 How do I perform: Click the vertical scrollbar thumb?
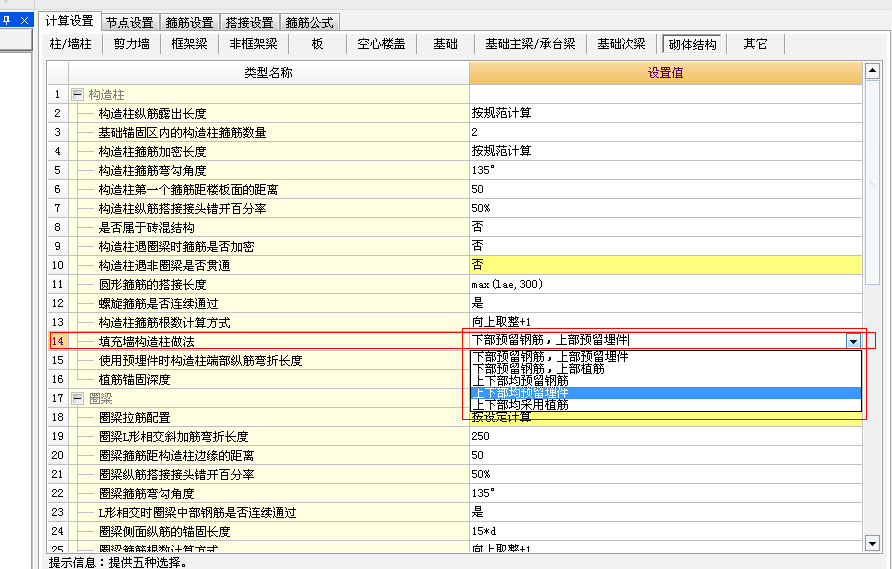pos(872,182)
